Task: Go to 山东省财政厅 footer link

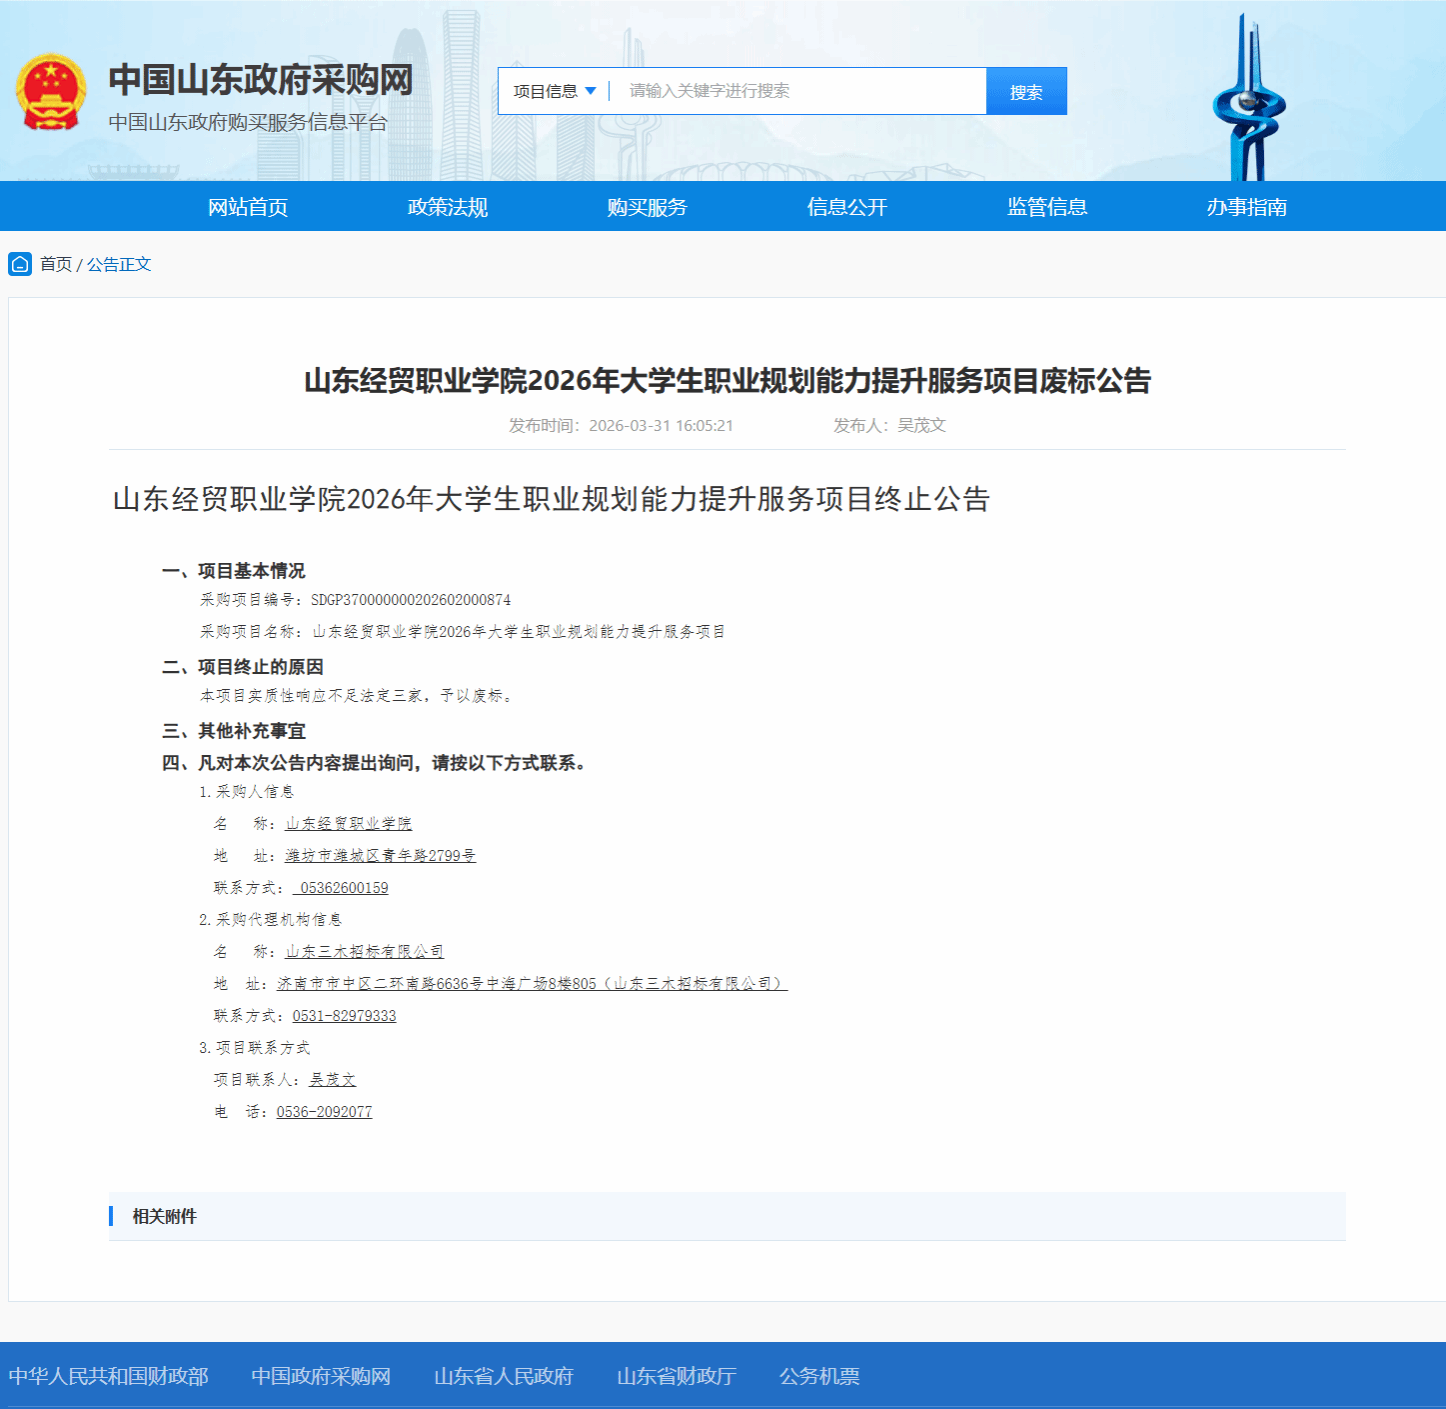Action: [676, 1376]
